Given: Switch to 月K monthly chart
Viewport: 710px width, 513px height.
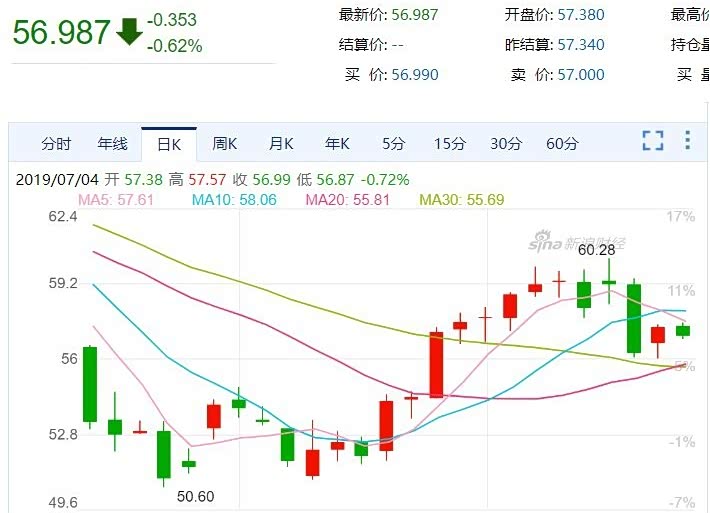Looking at the screenshot, I should 281,144.
